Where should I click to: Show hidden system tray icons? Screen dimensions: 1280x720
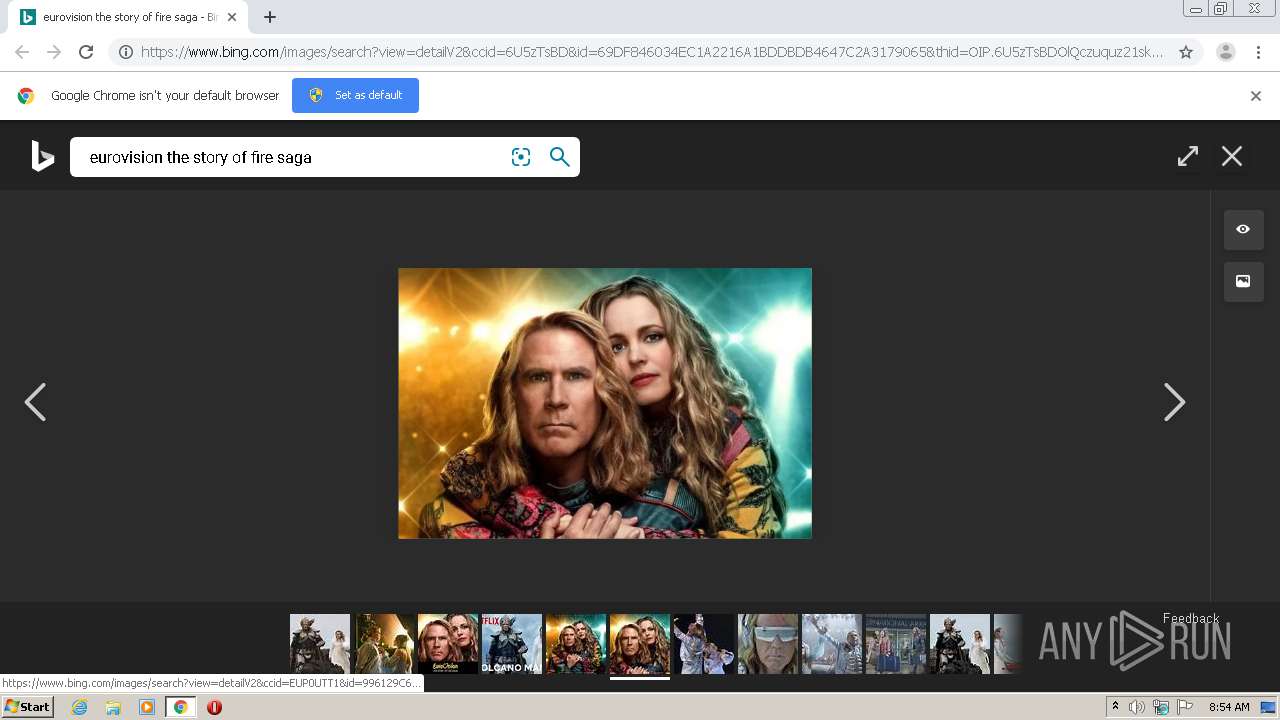click(x=1115, y=707)
